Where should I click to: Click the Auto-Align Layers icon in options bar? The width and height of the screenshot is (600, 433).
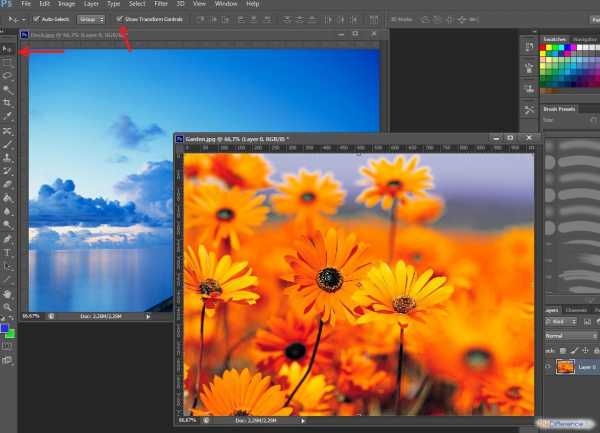click(374, 20)
